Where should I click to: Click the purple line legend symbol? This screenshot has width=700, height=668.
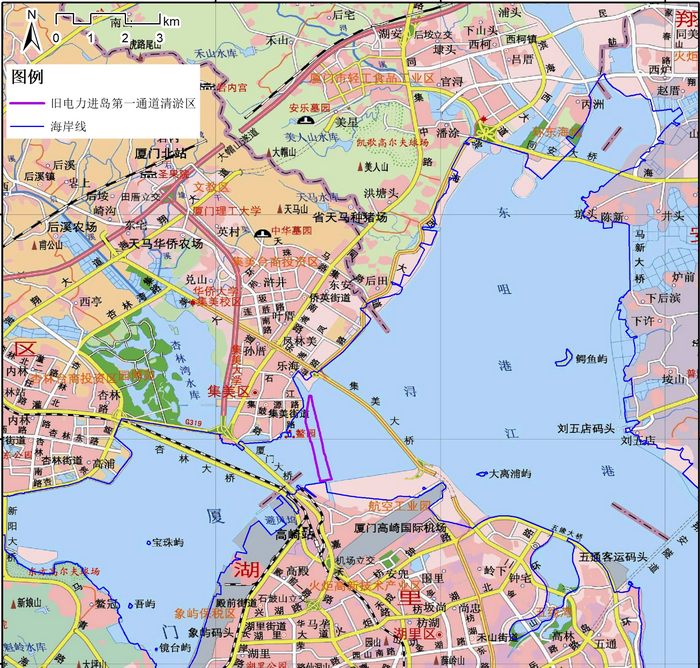(25, 102)
